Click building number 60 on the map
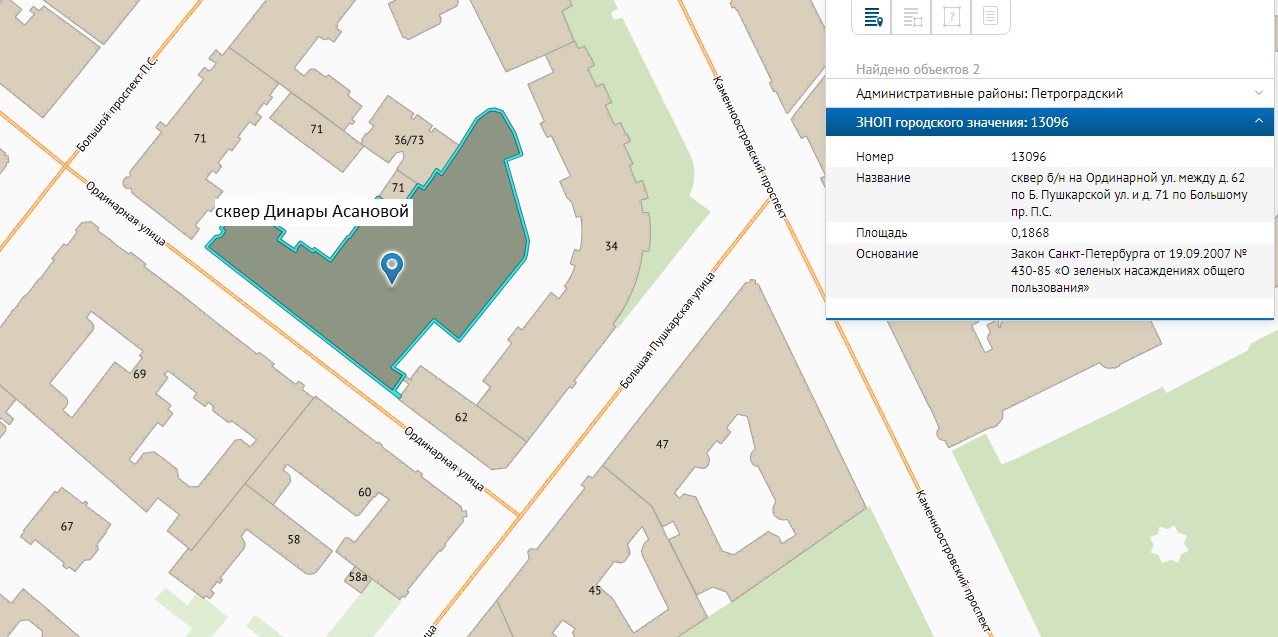 364,492
